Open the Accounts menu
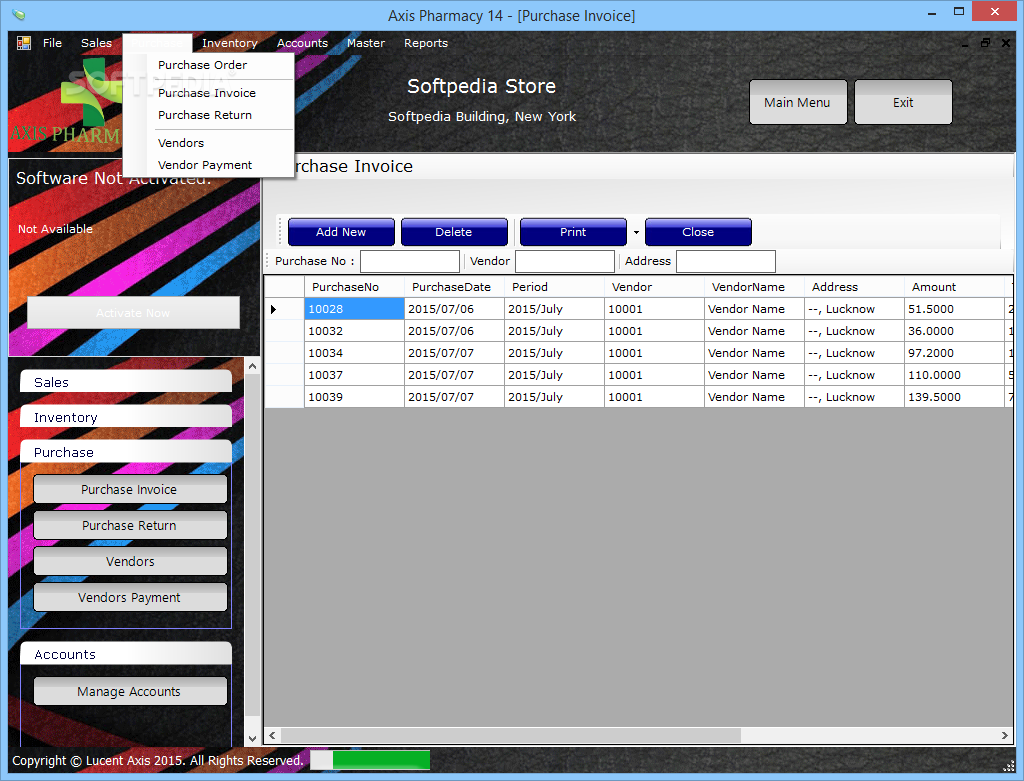Viewport: 1024px width, 781px height. 302,43
